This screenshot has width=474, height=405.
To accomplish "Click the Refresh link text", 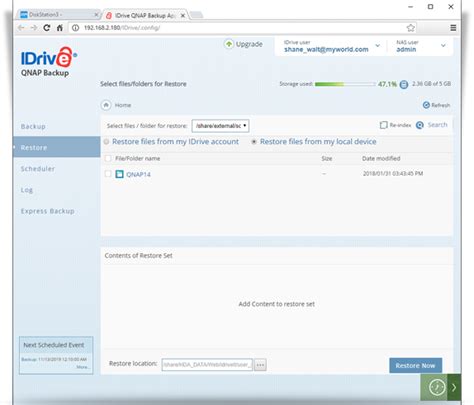I will (x=440, y=105).
